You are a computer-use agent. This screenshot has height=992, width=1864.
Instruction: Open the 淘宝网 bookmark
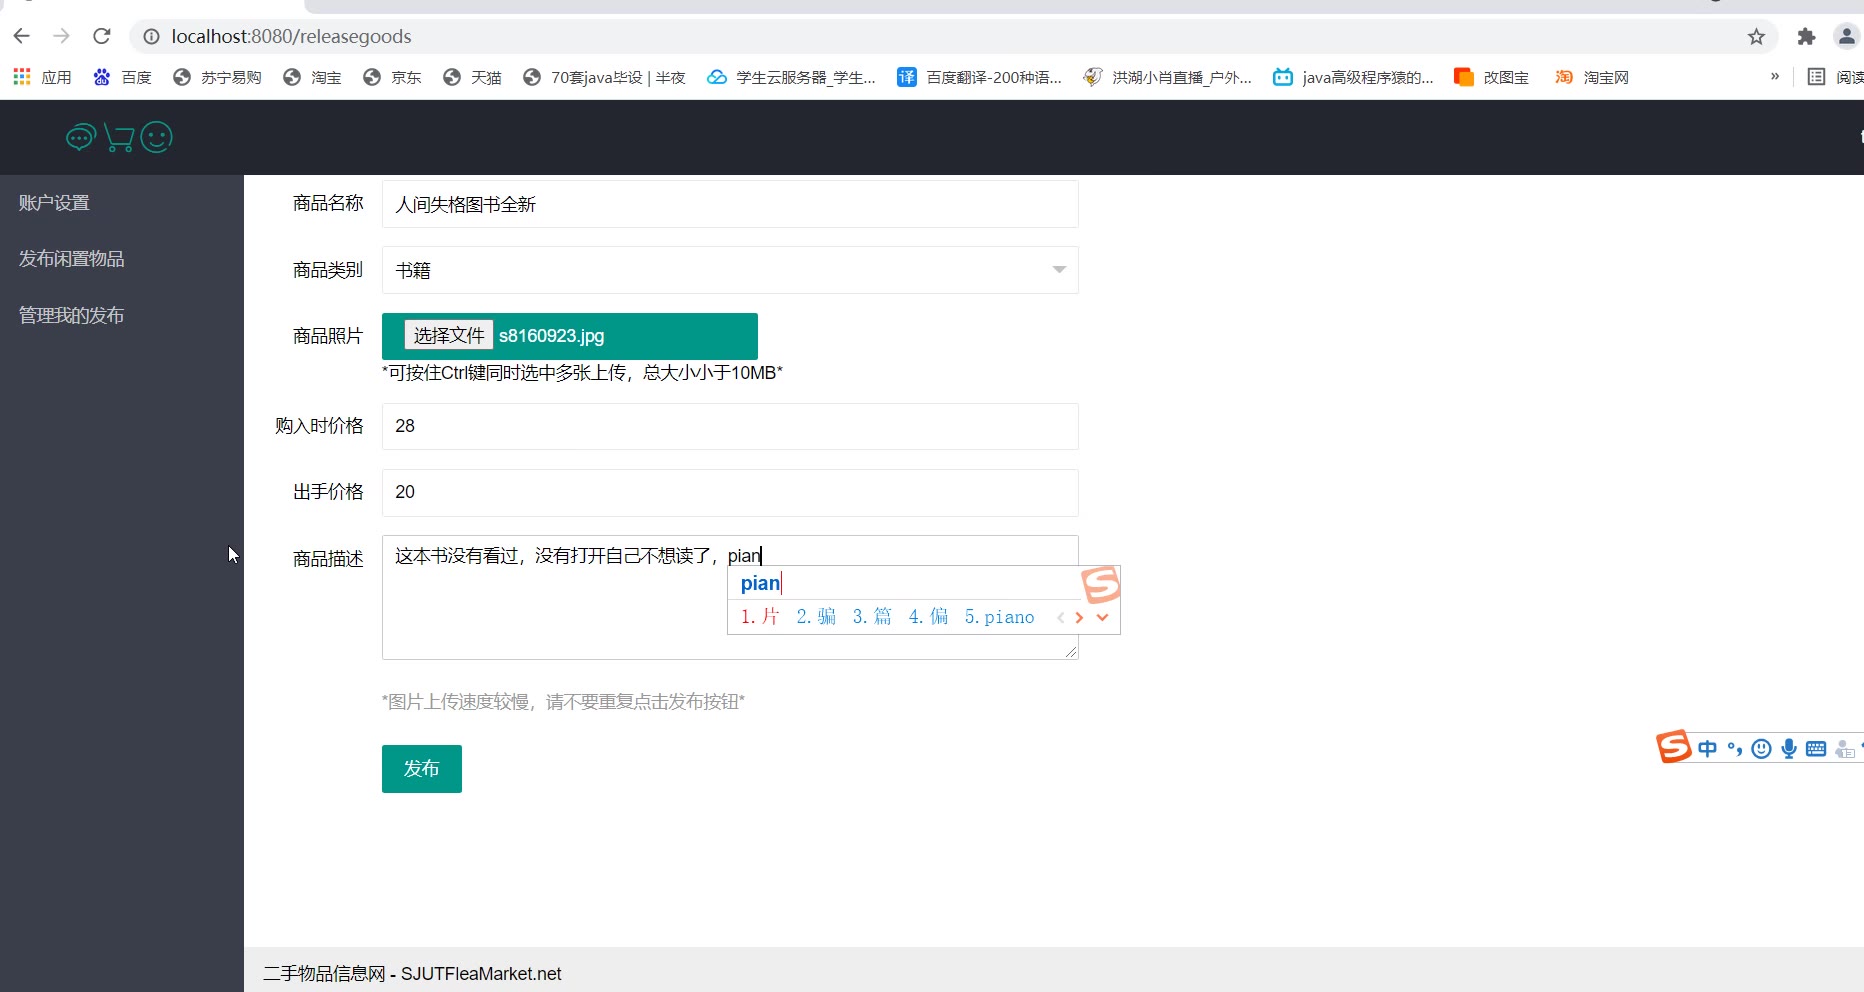point(1592,77)
